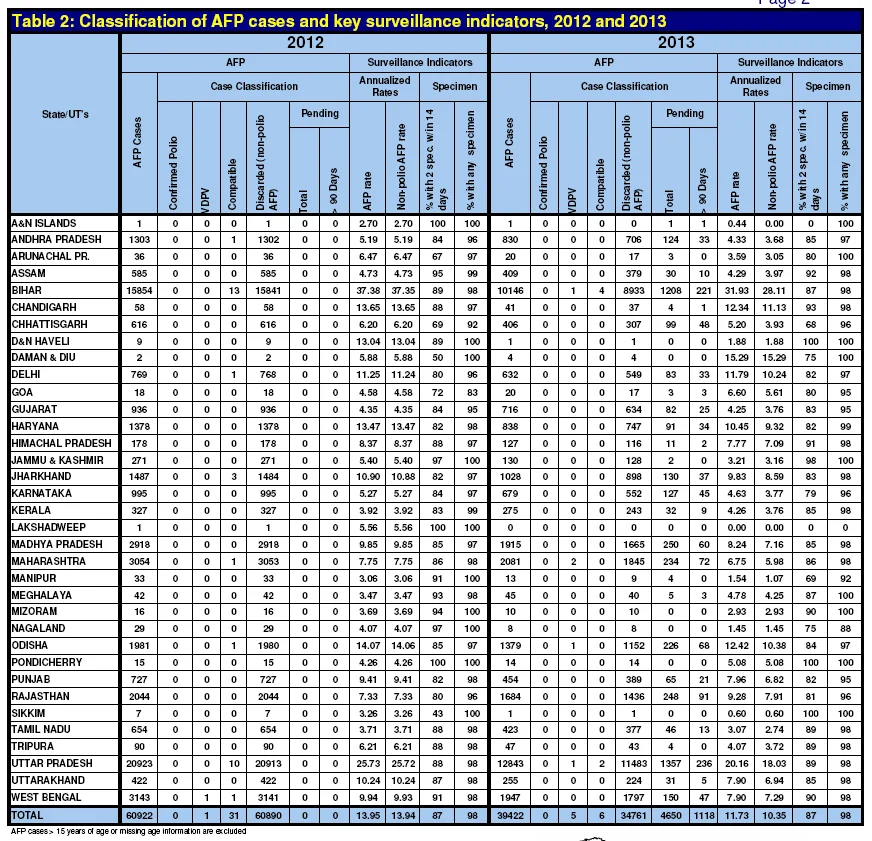The height and width of the screenshot is (841, 872).
Task: Click the 'ASSAM' row label
Action: tap(28, 273)
